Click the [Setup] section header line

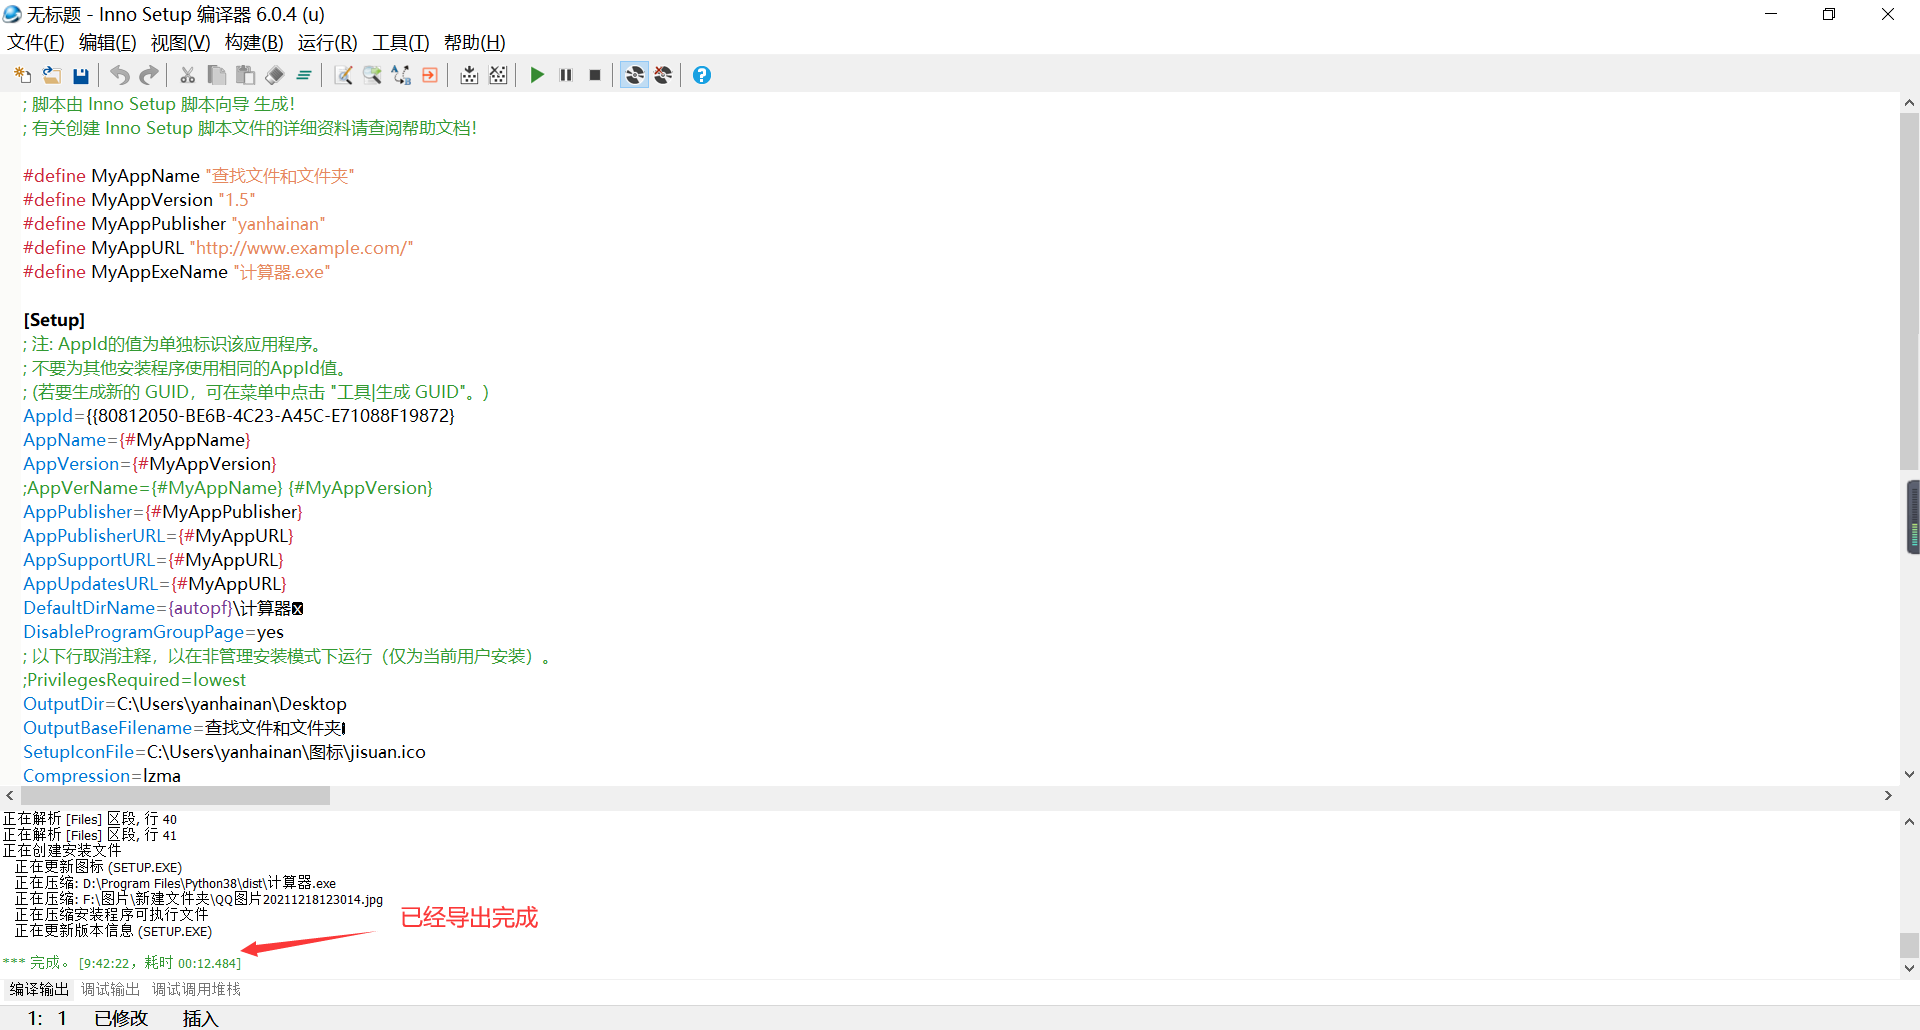54,320
